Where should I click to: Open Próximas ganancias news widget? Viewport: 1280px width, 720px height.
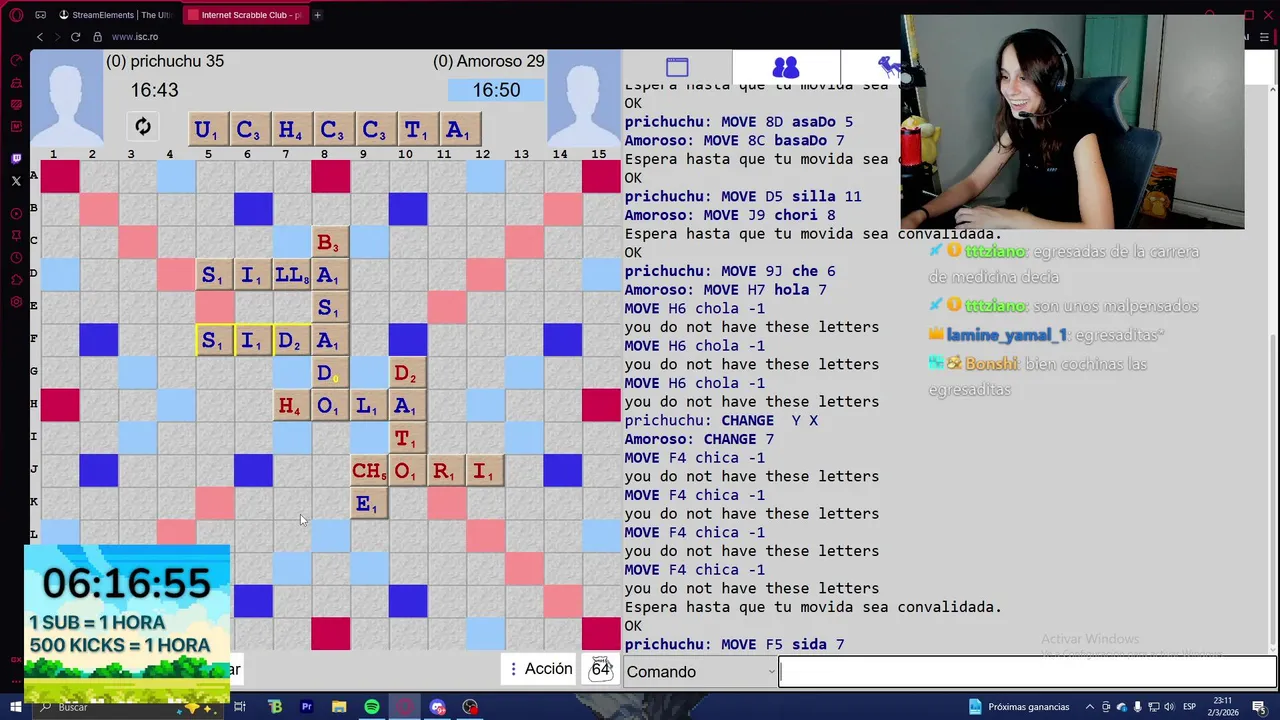1020,707
